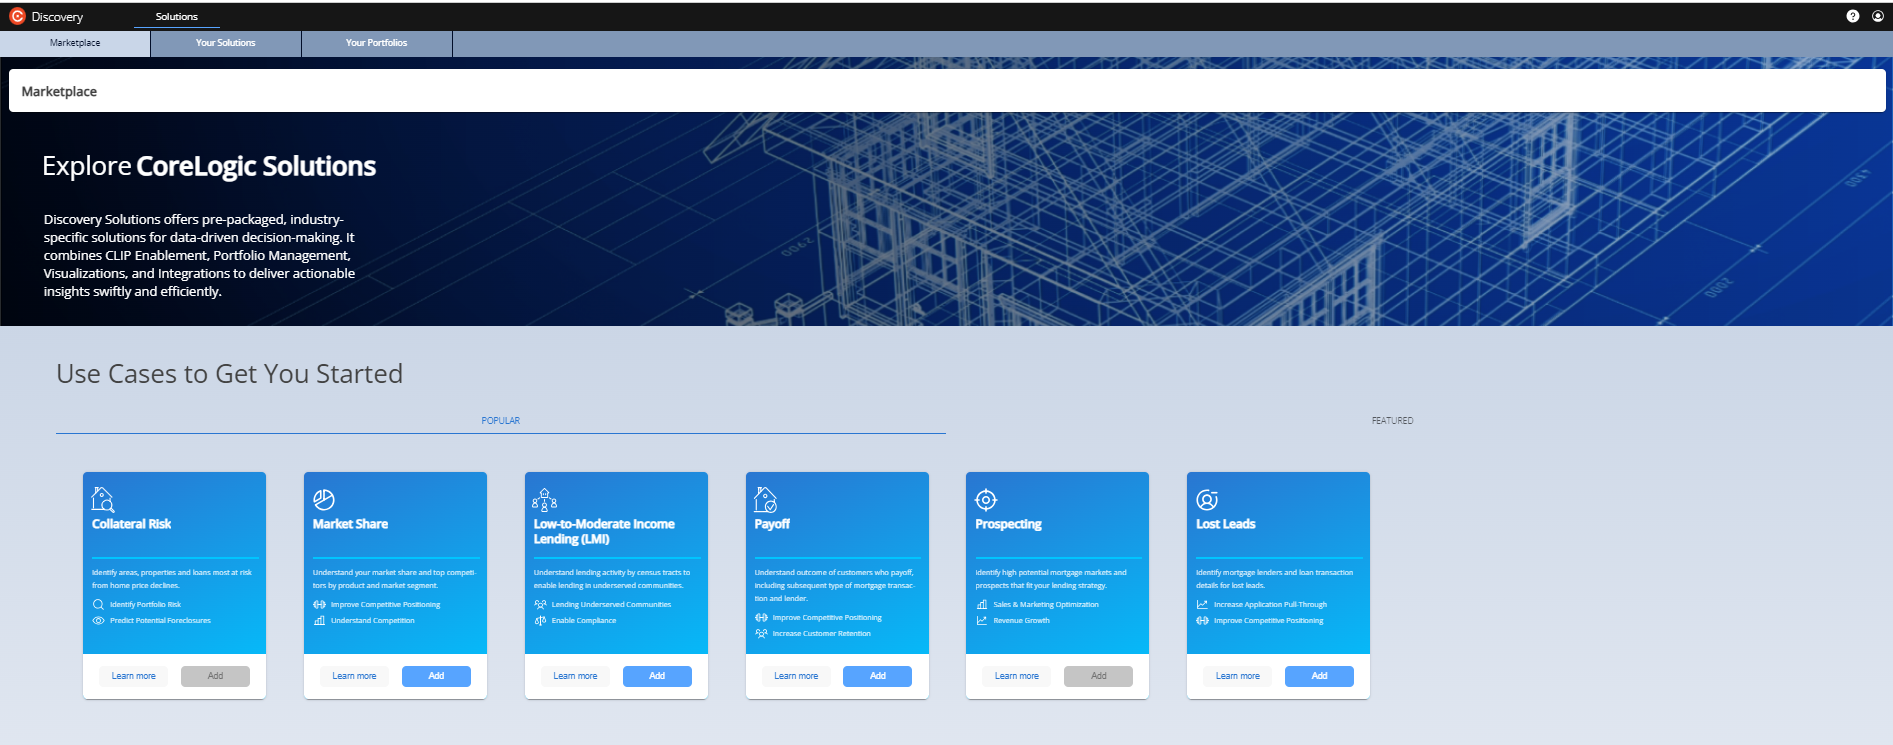Click the Identify Portfolio Risk magnifier icon

pyautogui.click(x=98, y=604)
